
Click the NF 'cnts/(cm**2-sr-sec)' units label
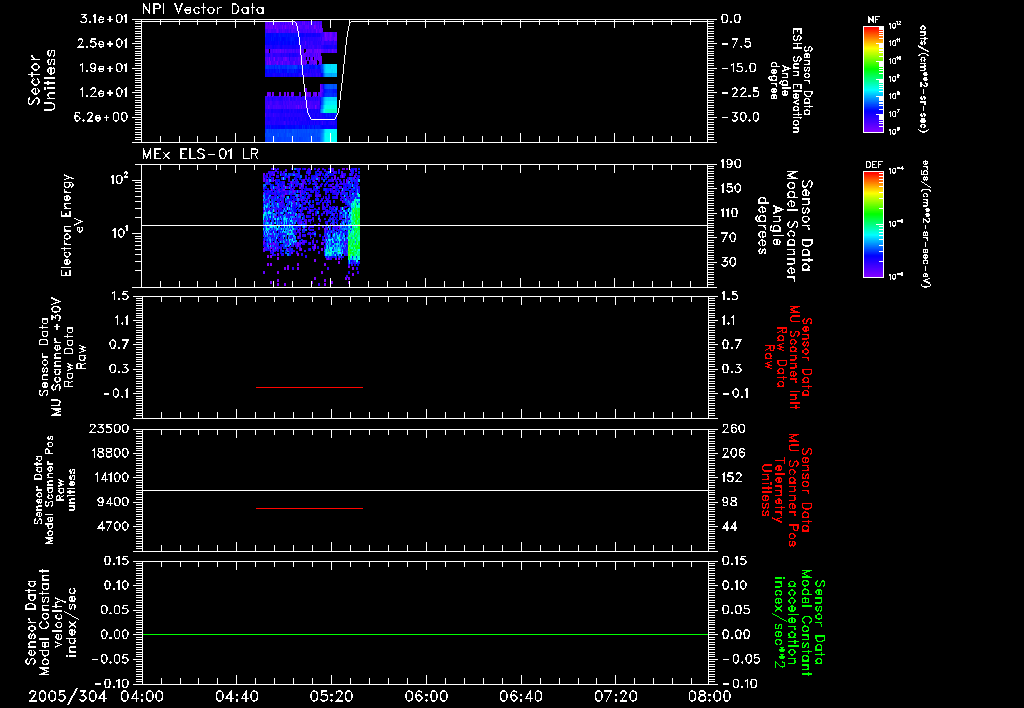click(x=923, y=78)
